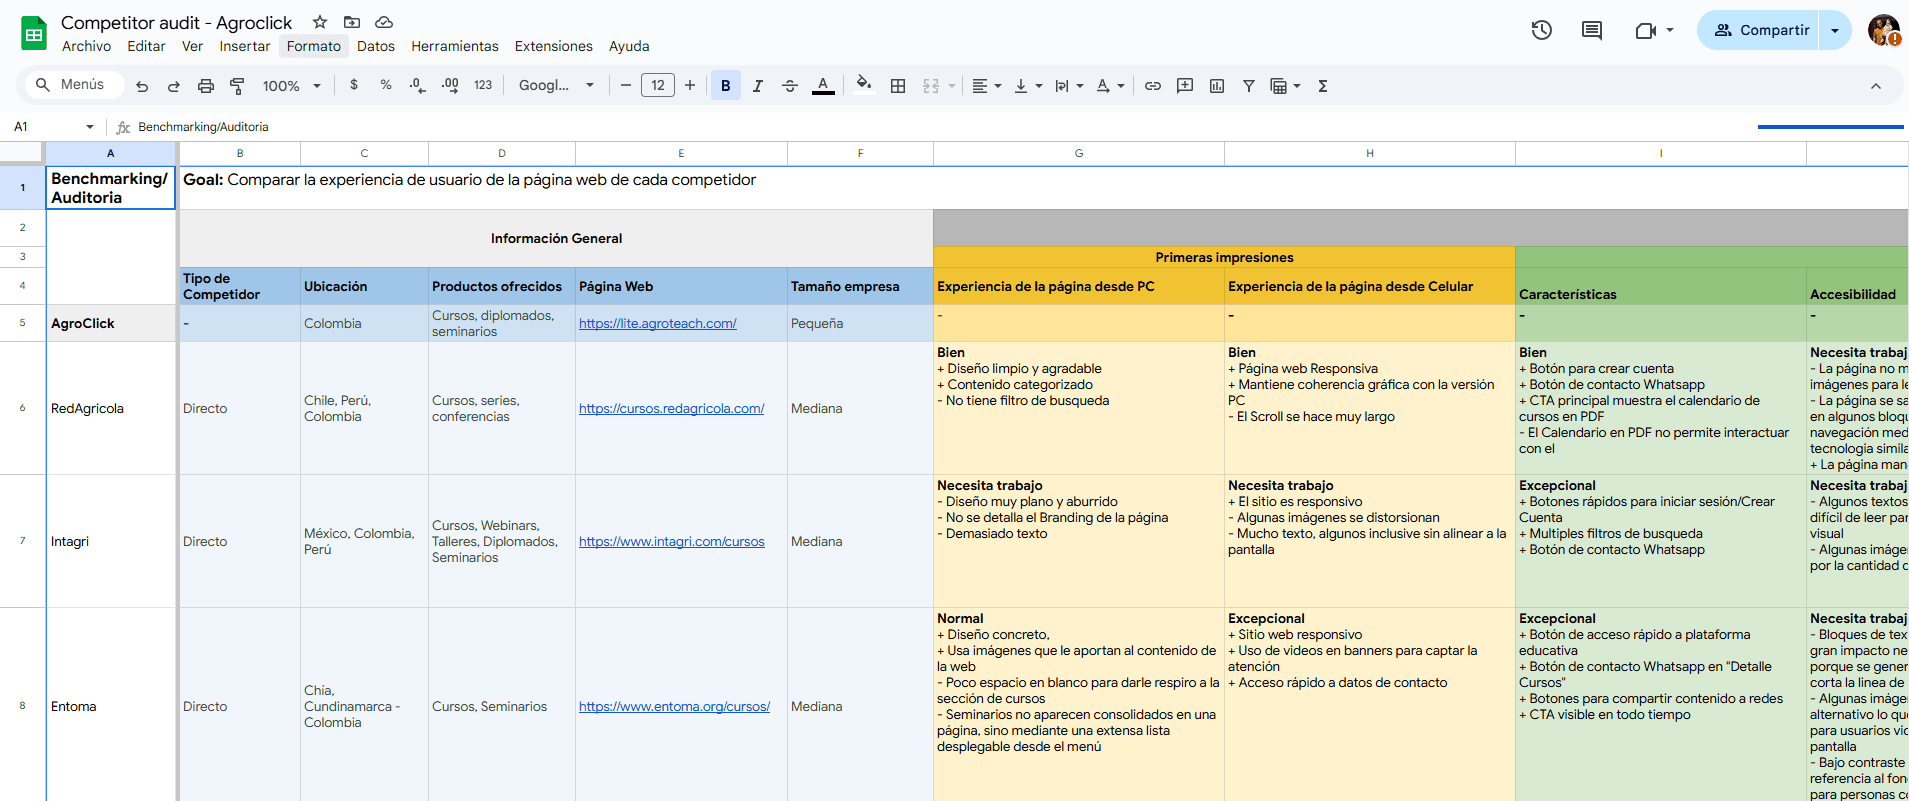Click the merge cells icon
1909x801 pixels.
pos(931,86)
